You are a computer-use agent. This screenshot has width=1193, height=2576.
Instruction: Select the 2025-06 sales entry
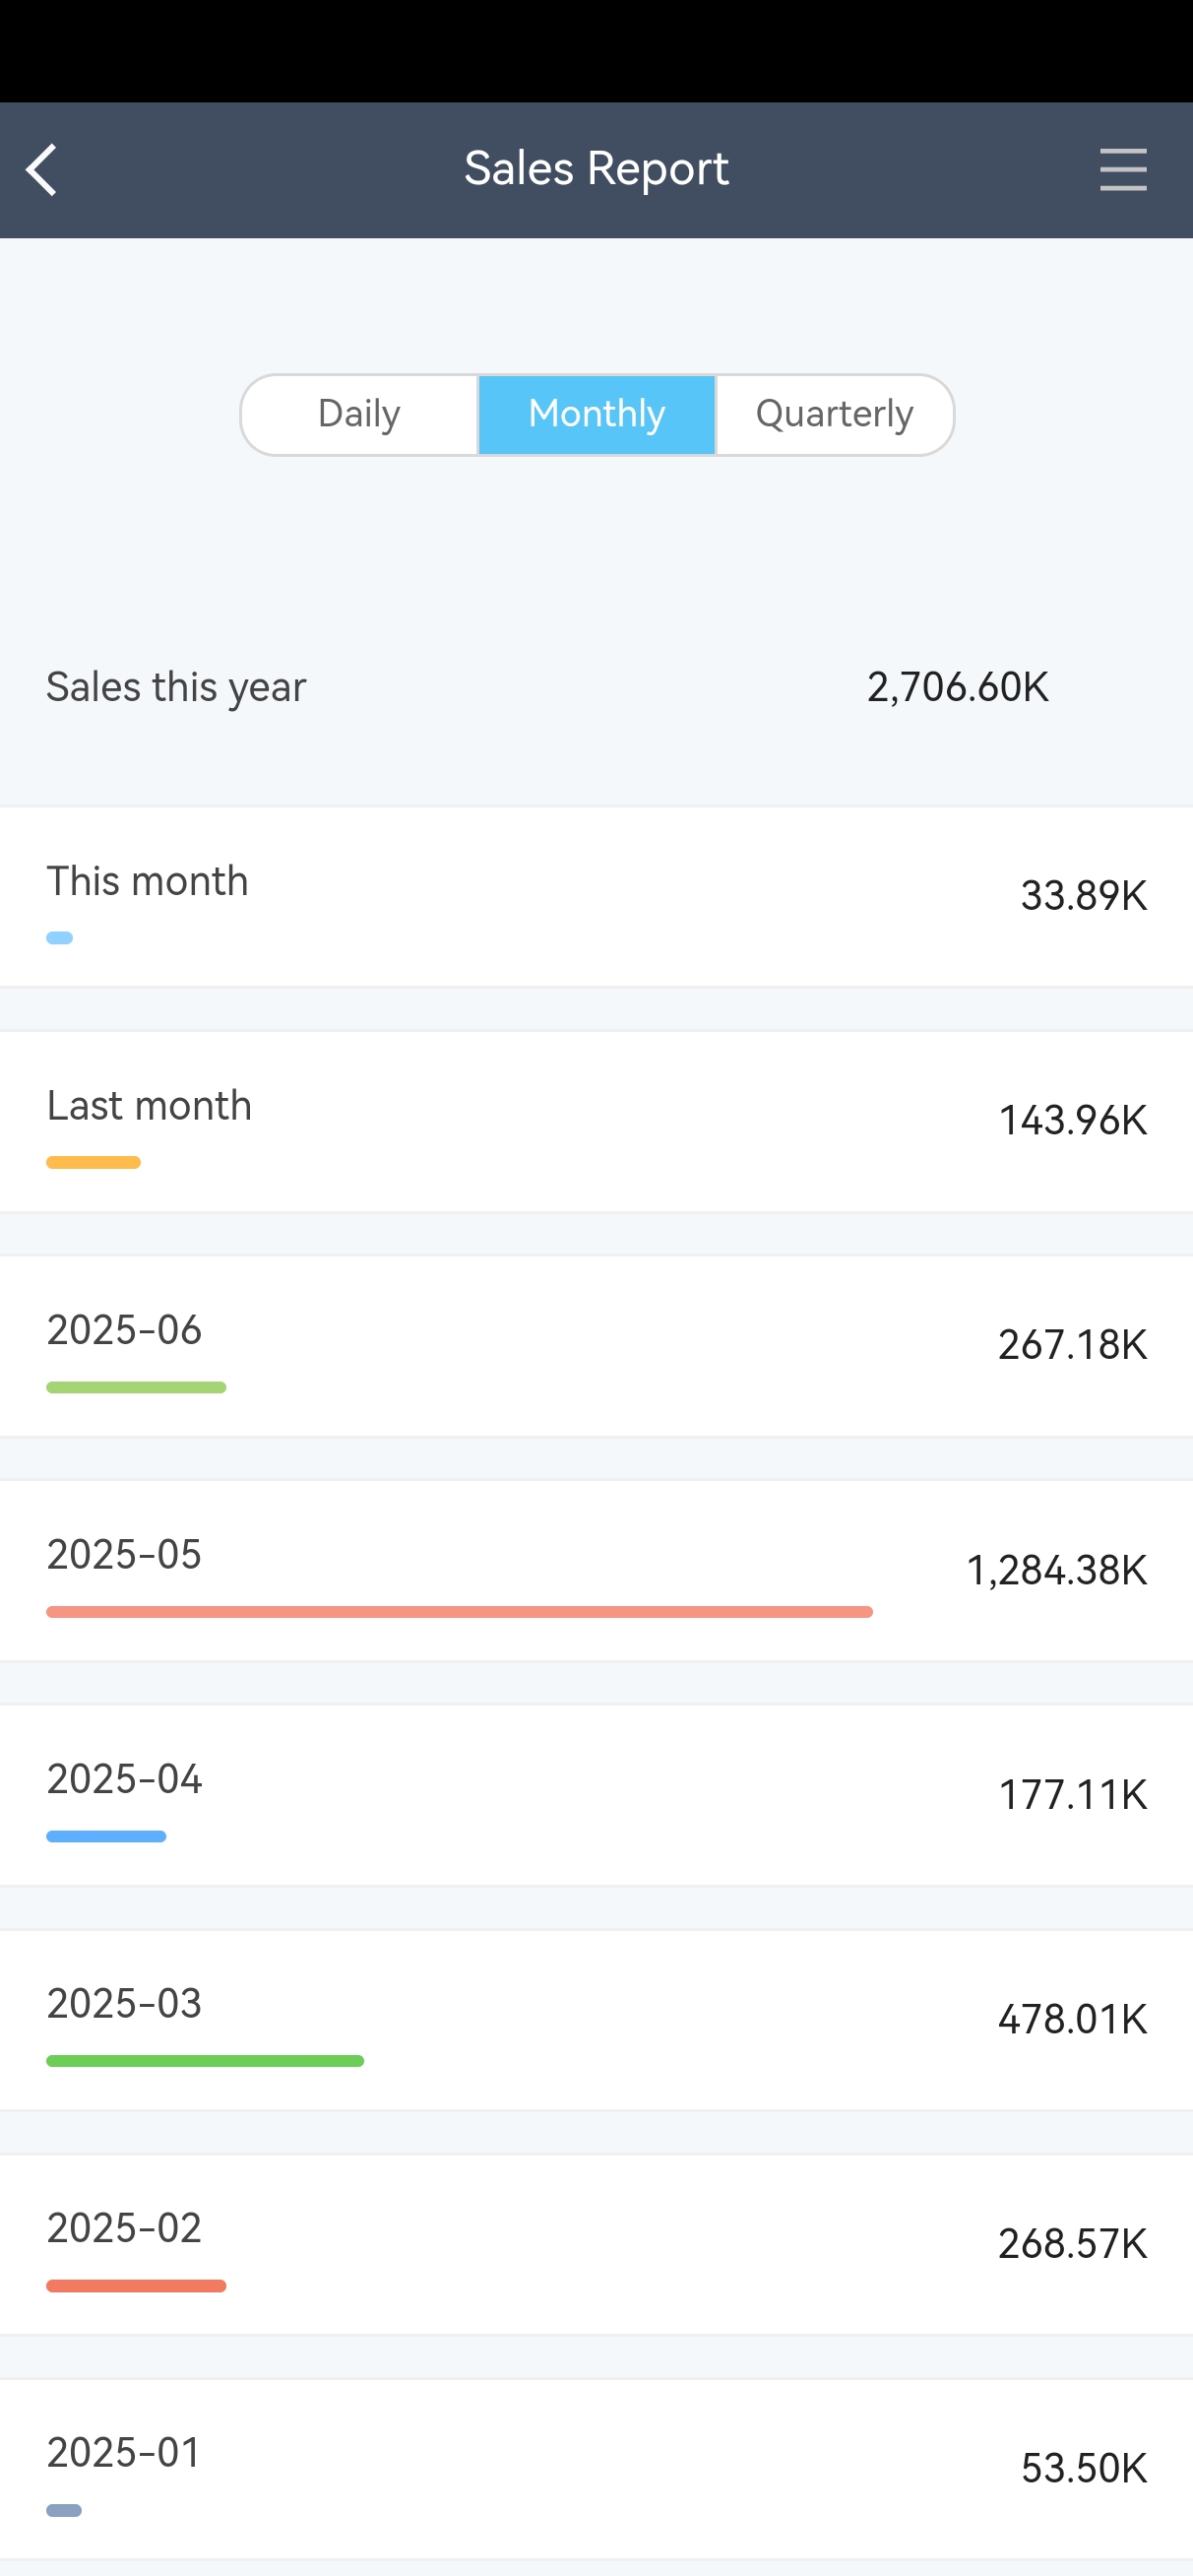pos(596,1346)
